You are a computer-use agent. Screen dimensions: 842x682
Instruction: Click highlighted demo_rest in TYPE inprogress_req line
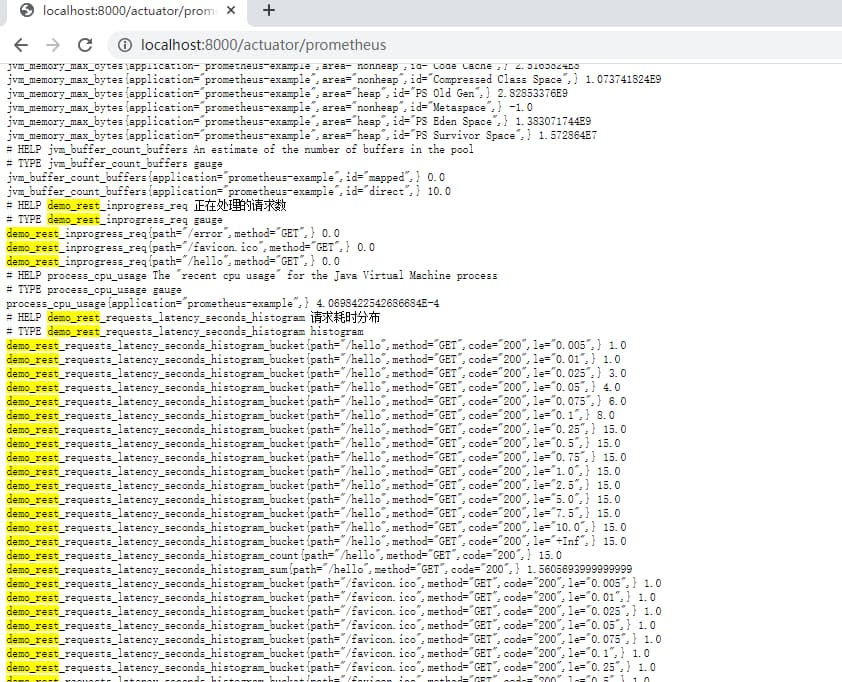click(x=73, y=219)
